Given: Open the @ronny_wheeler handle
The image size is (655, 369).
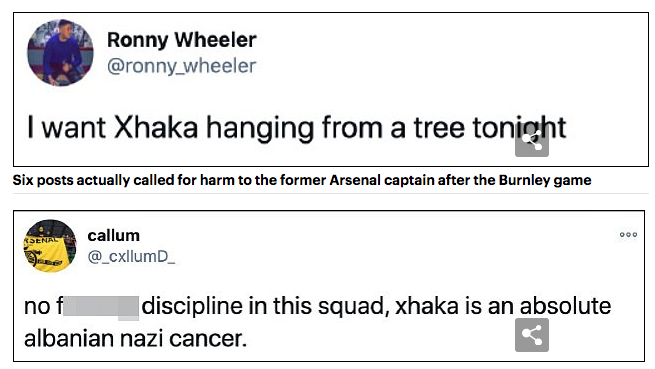Looking at the screenshot, I should (181, 66).
